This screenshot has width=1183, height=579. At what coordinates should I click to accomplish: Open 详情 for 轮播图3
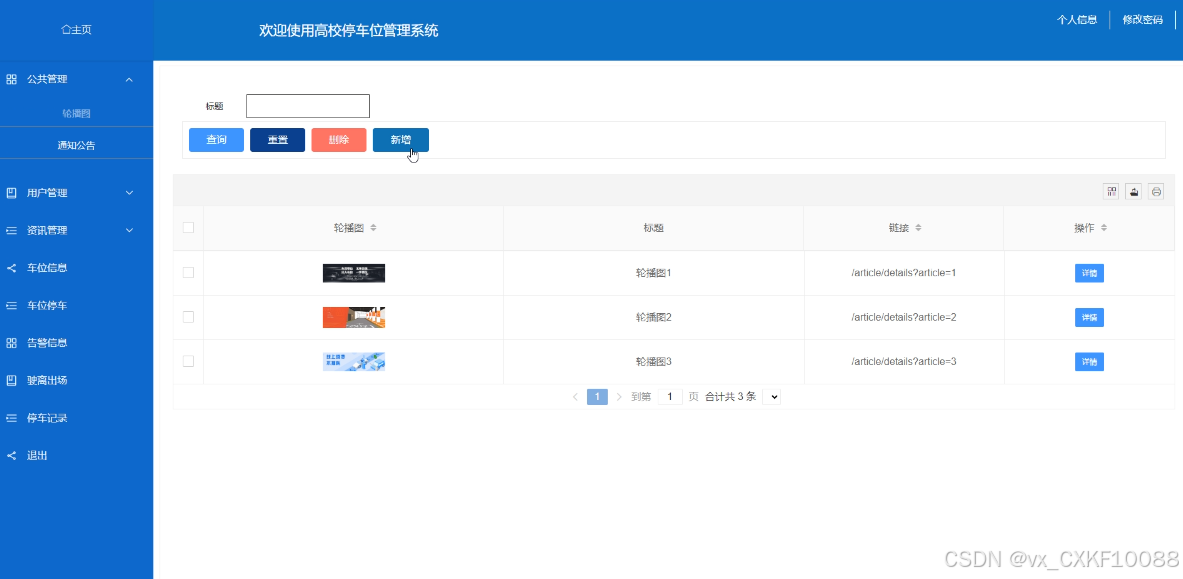[x=1089, y=362]
